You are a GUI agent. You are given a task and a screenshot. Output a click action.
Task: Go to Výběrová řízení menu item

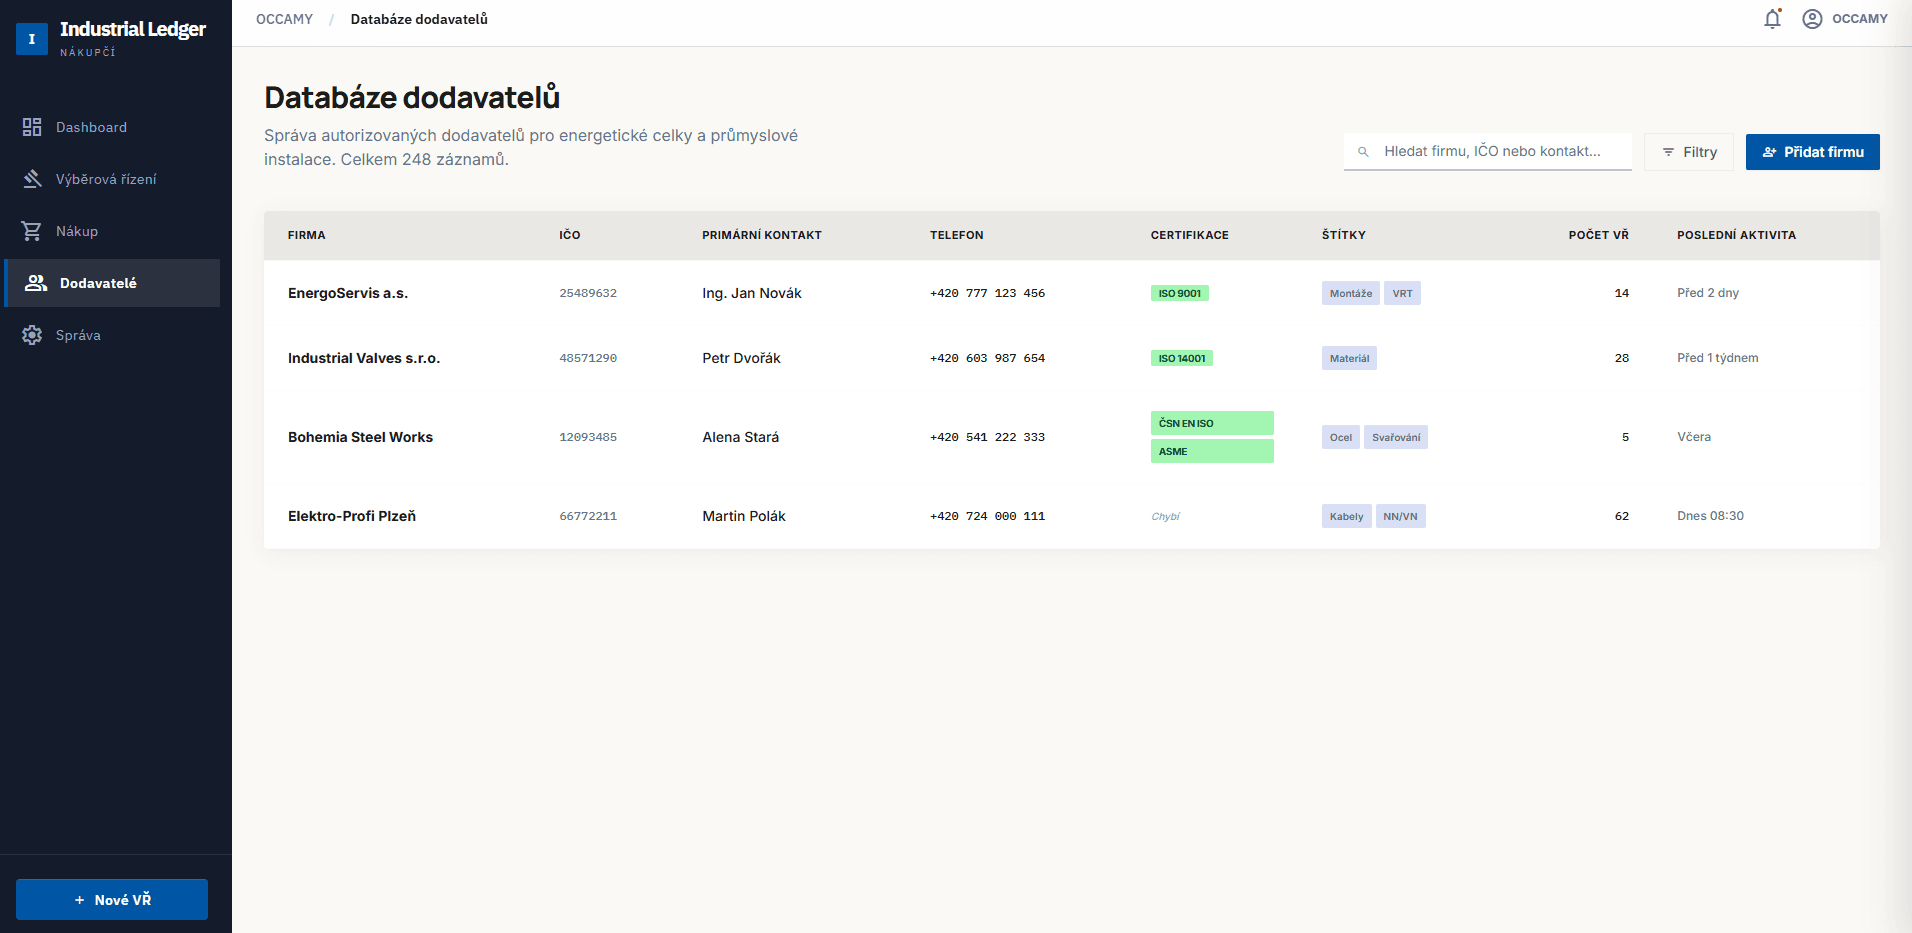coord(106,179)
